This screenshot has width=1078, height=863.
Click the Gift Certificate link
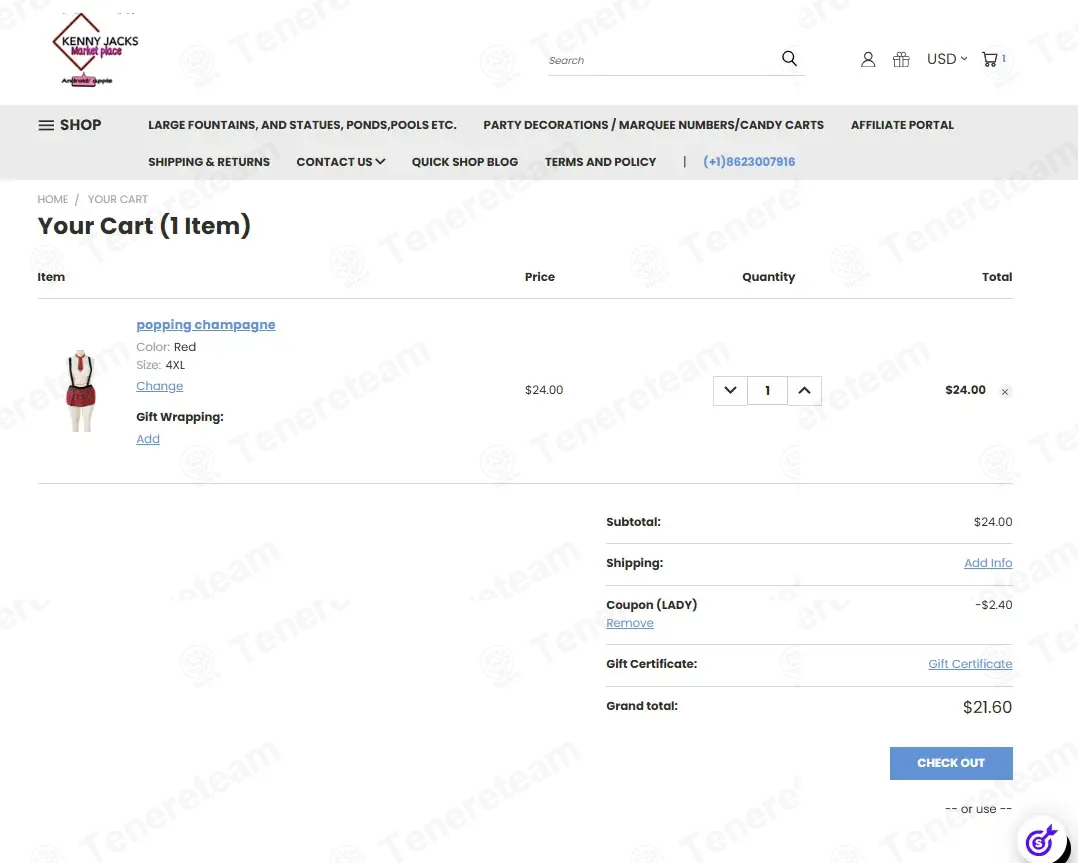point(970,664)
